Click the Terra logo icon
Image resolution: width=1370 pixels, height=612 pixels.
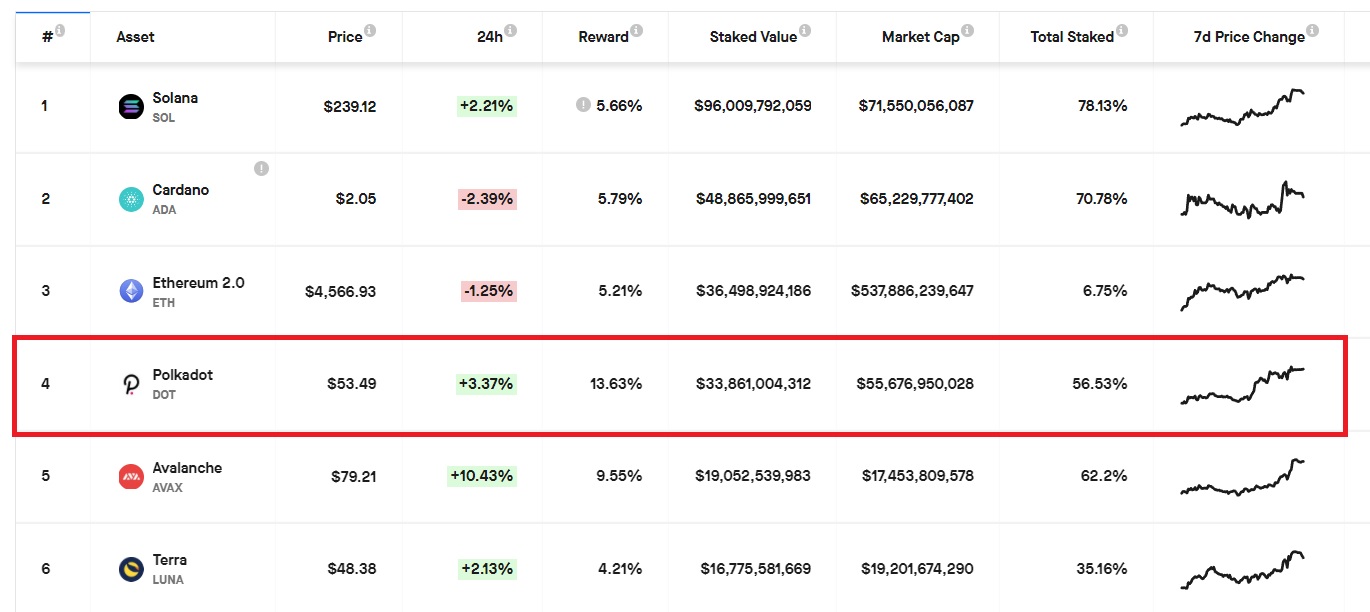[x=131, y=569]
